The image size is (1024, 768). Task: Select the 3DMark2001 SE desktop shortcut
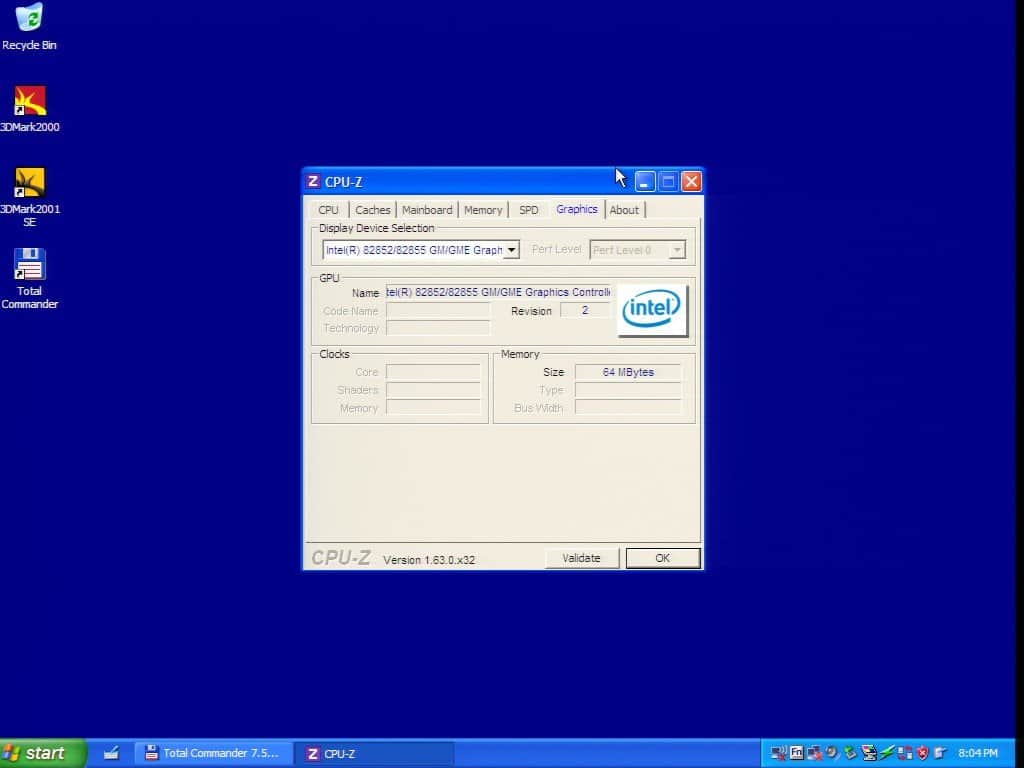pyautogui.click(x=30, y=197)
